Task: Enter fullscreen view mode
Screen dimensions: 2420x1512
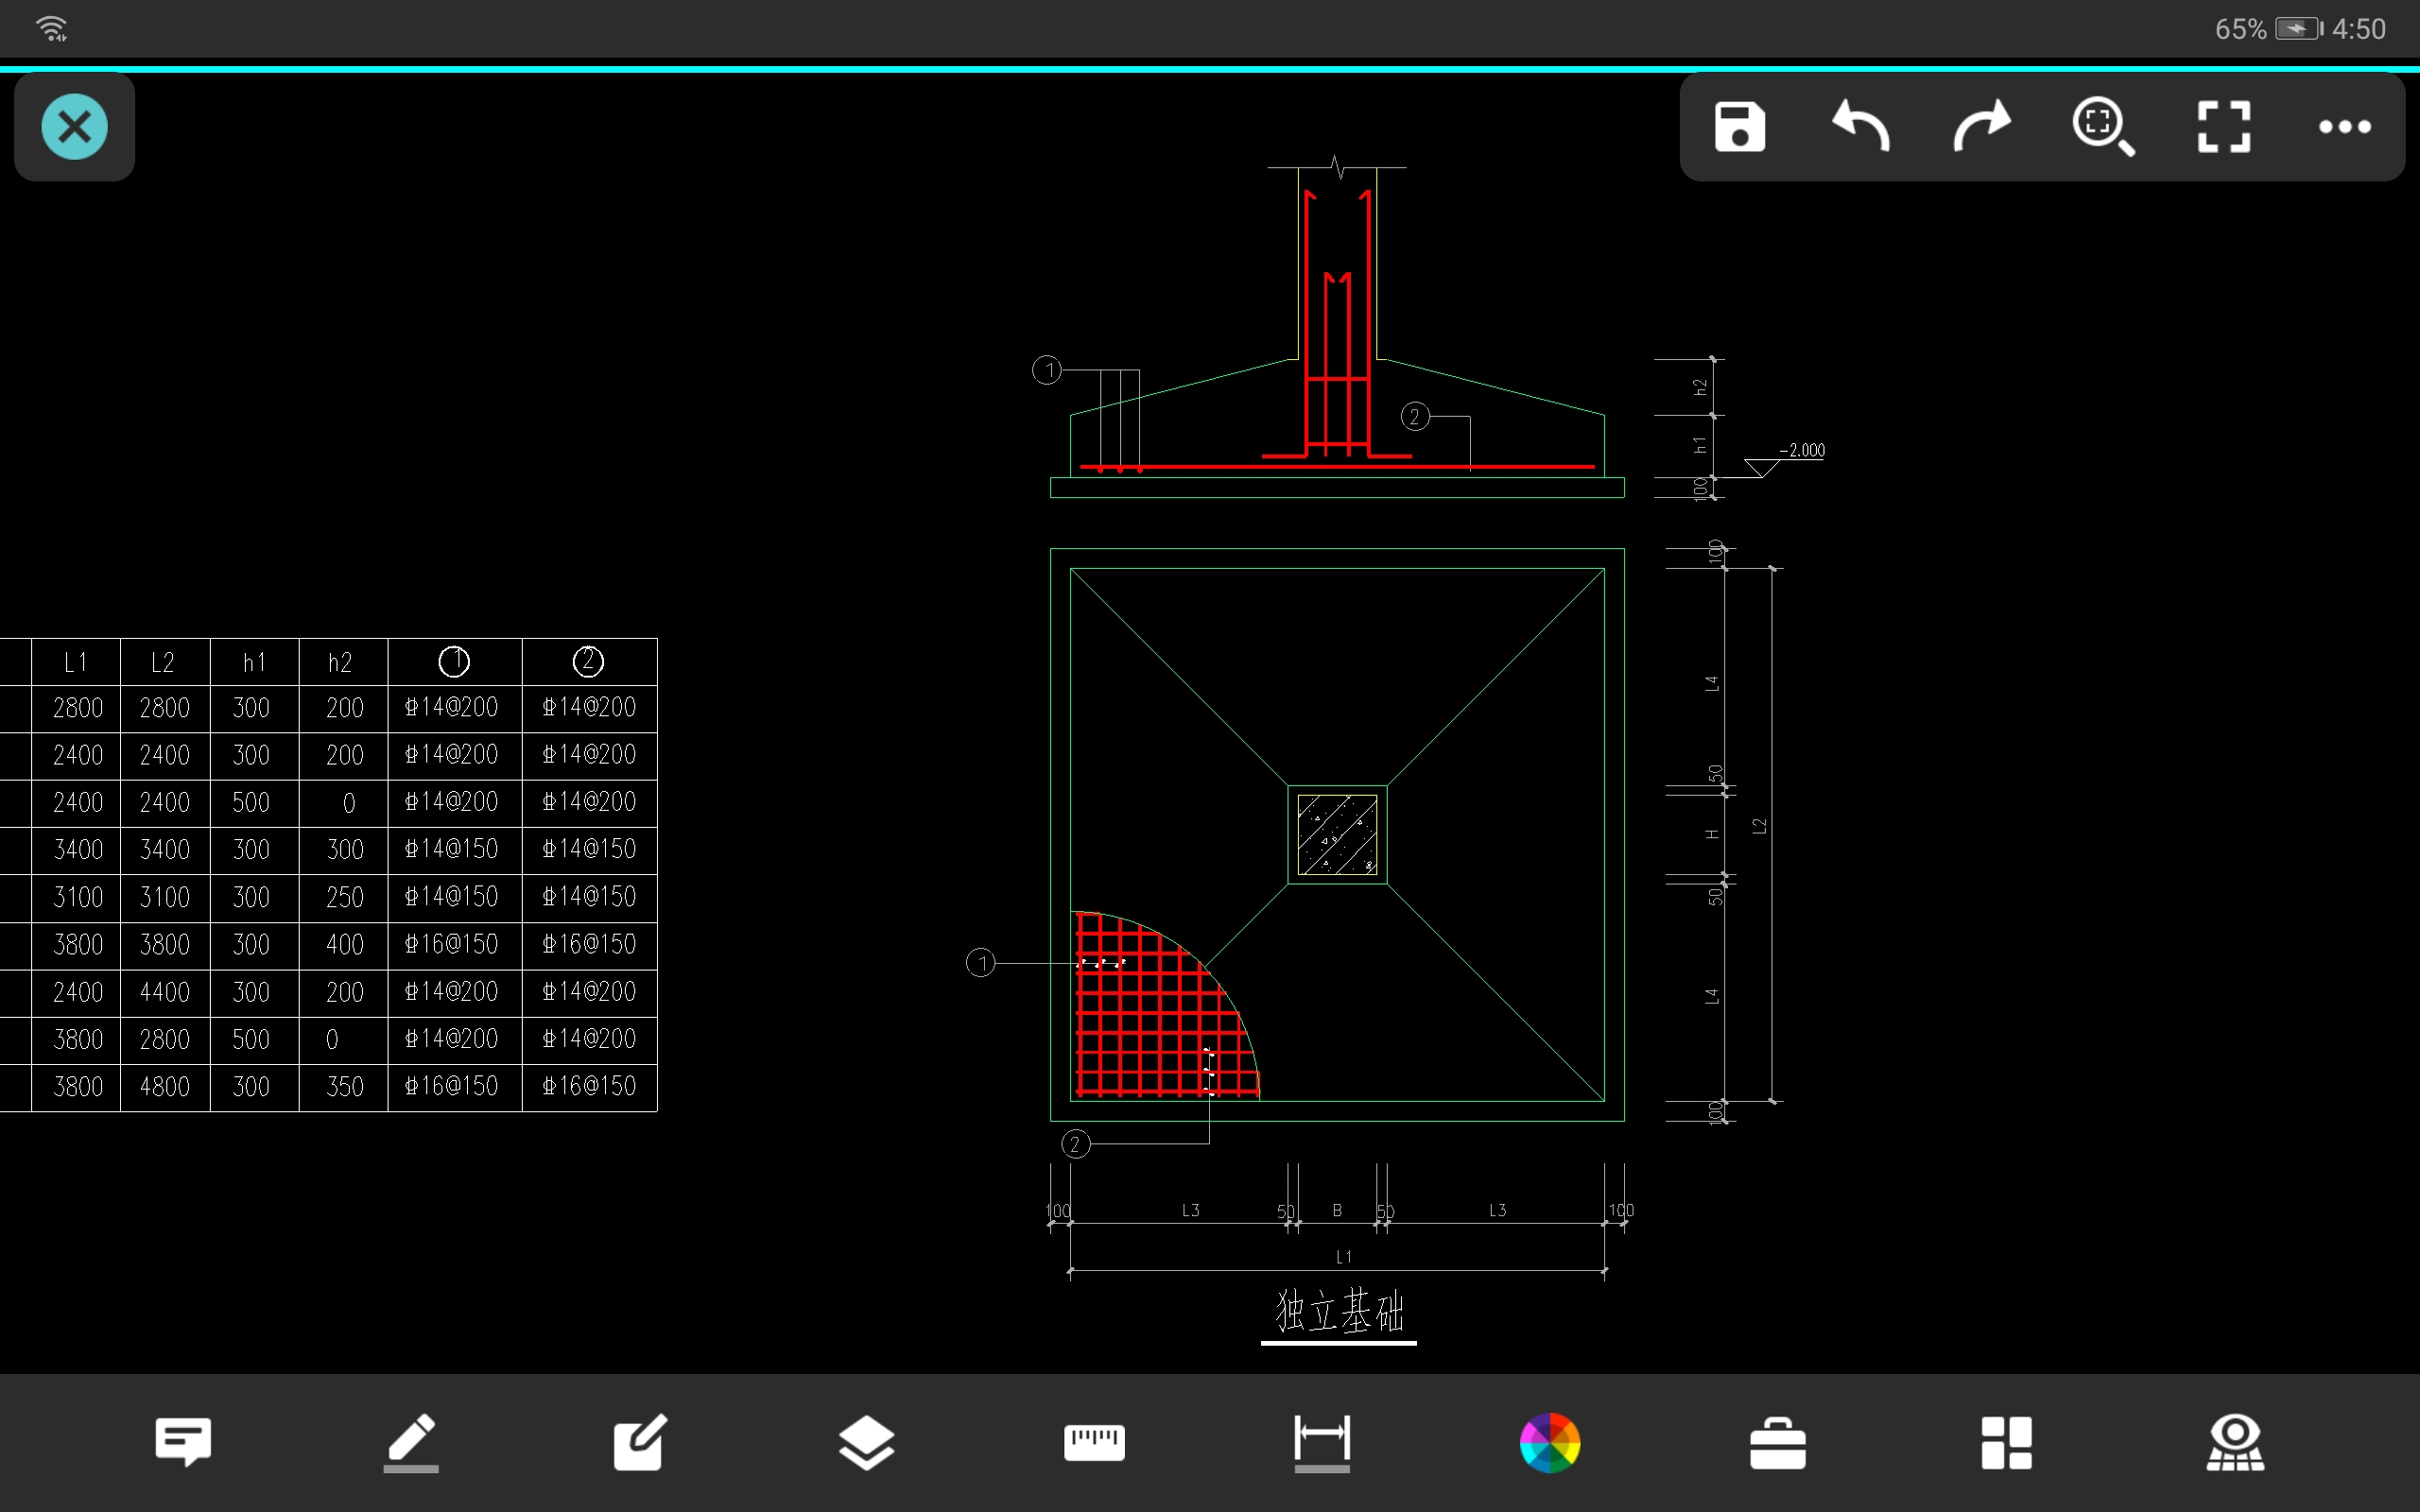Action: (x=2224, y=127)
